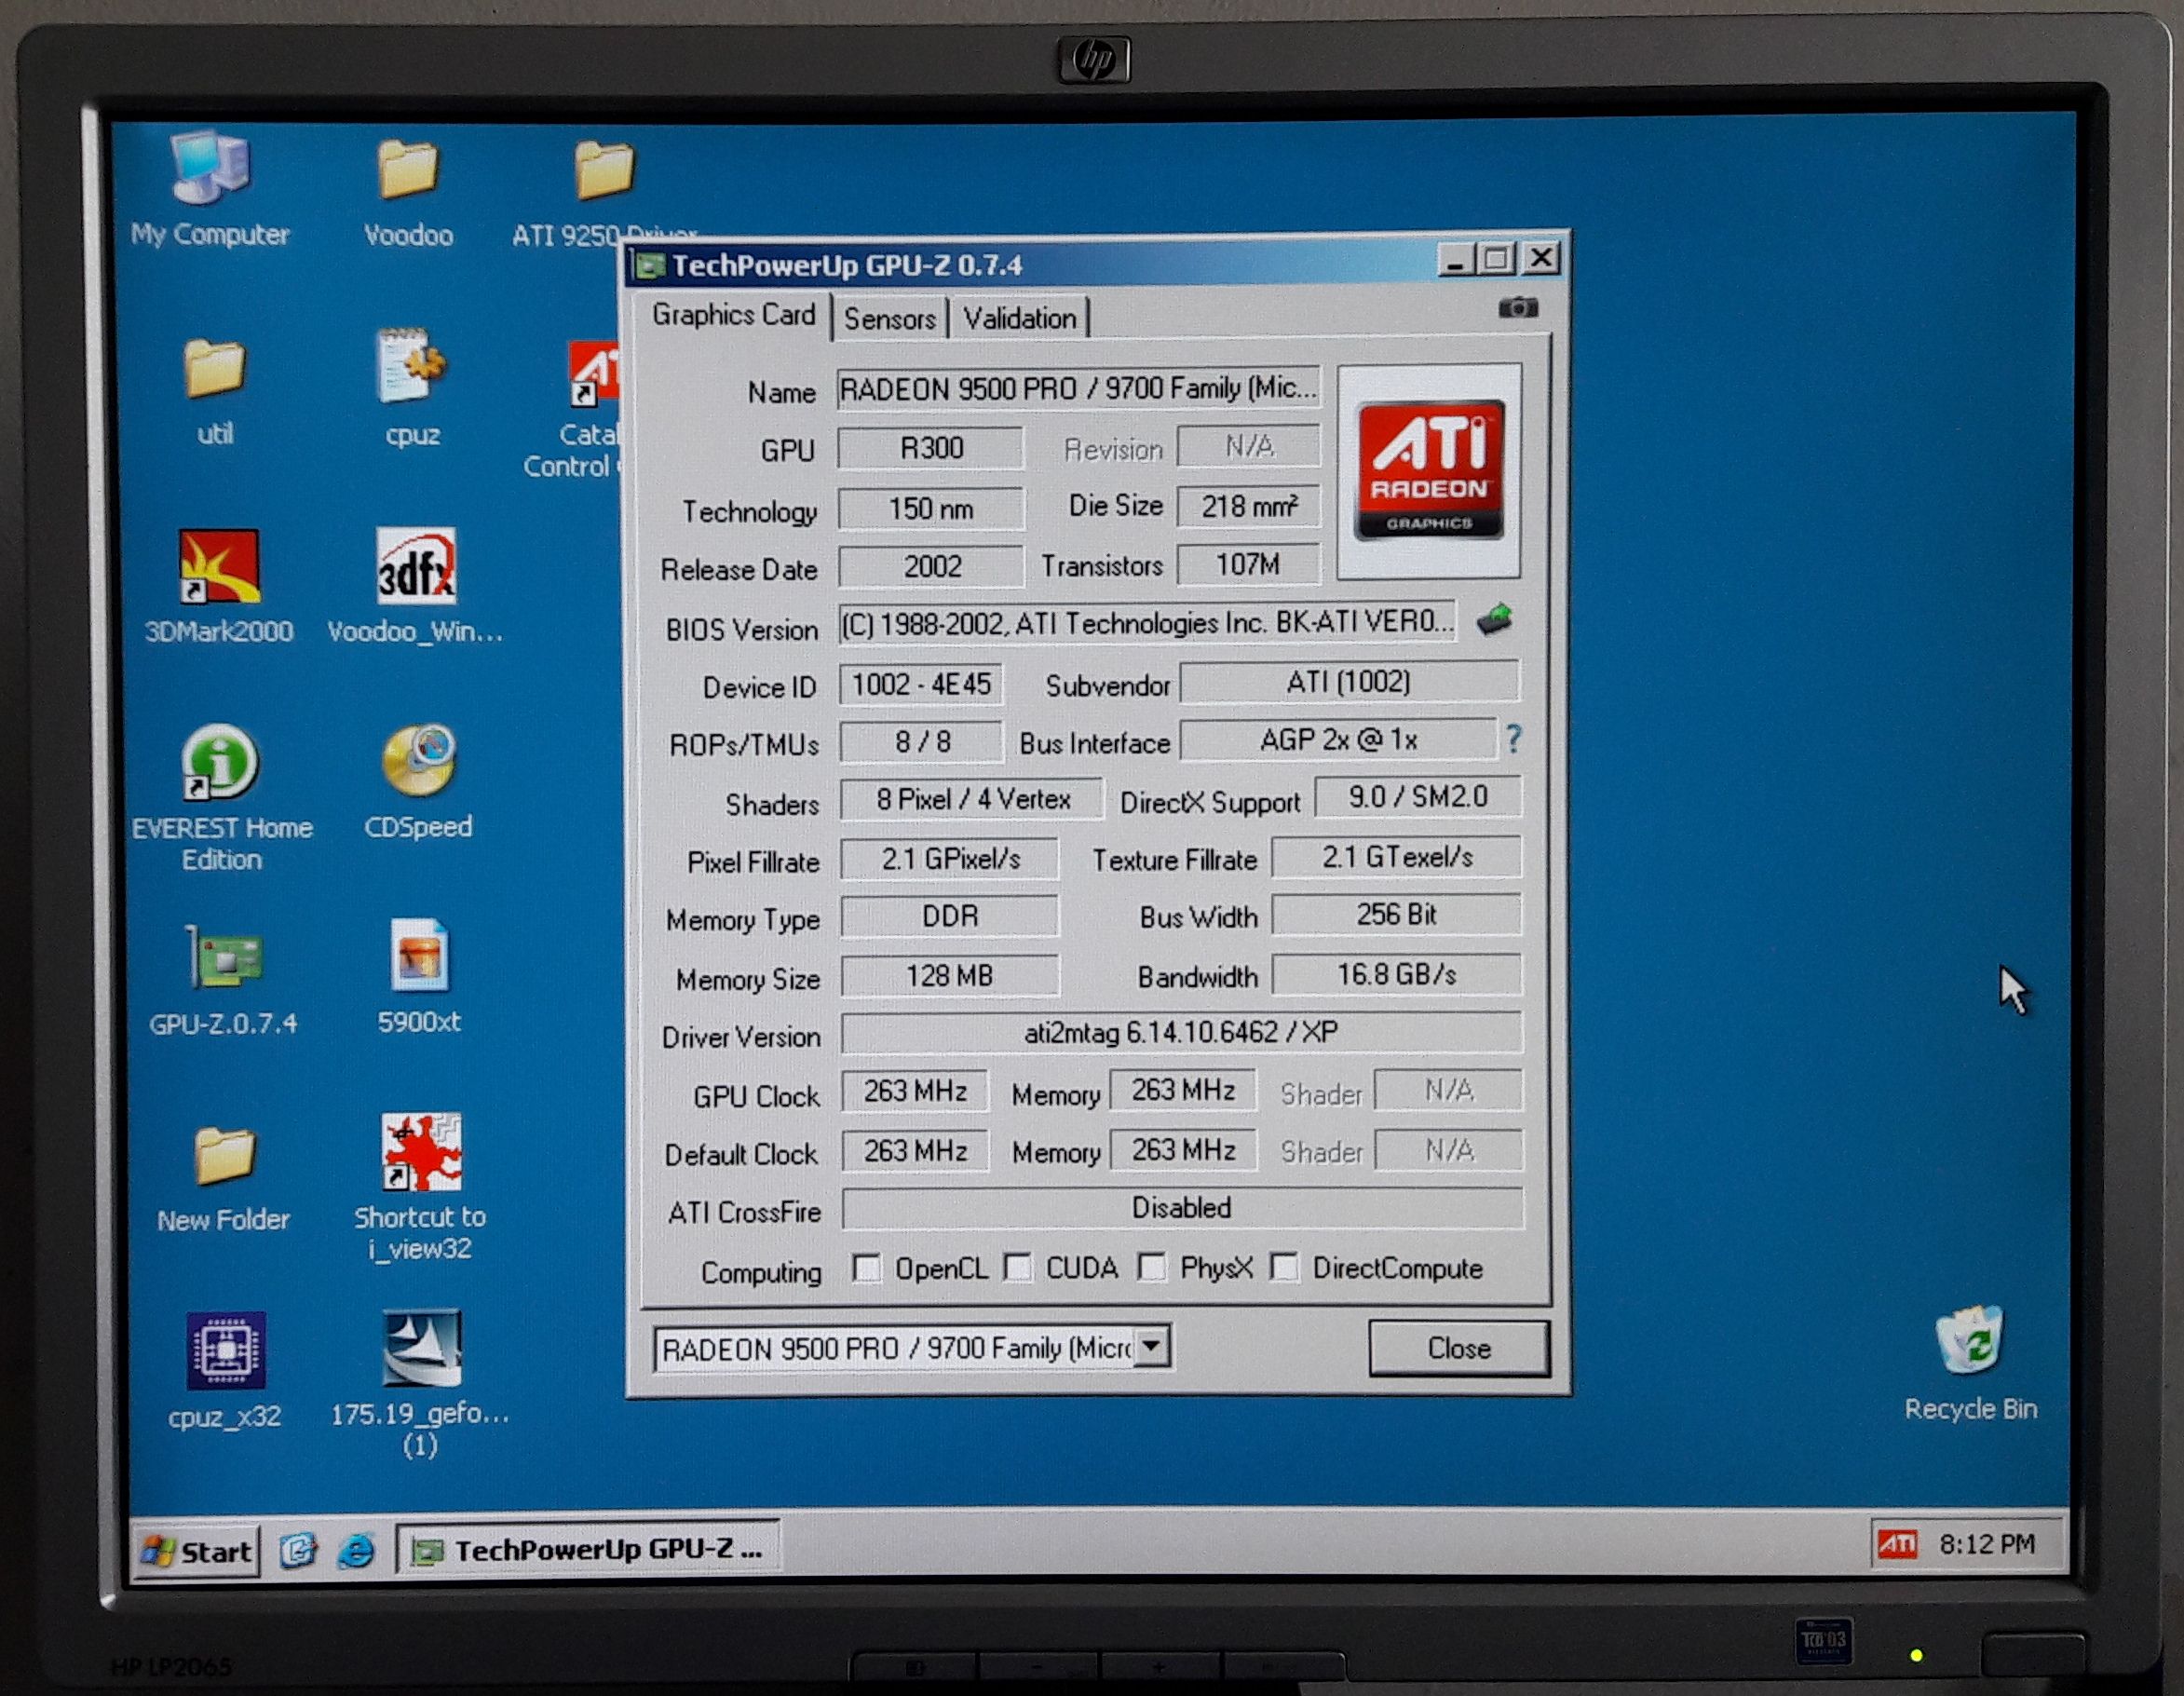Click the GPU-Z screenshot camera icon
The width and height of the screenshot is (2184, 1696).
click(x=1518, y=308)
